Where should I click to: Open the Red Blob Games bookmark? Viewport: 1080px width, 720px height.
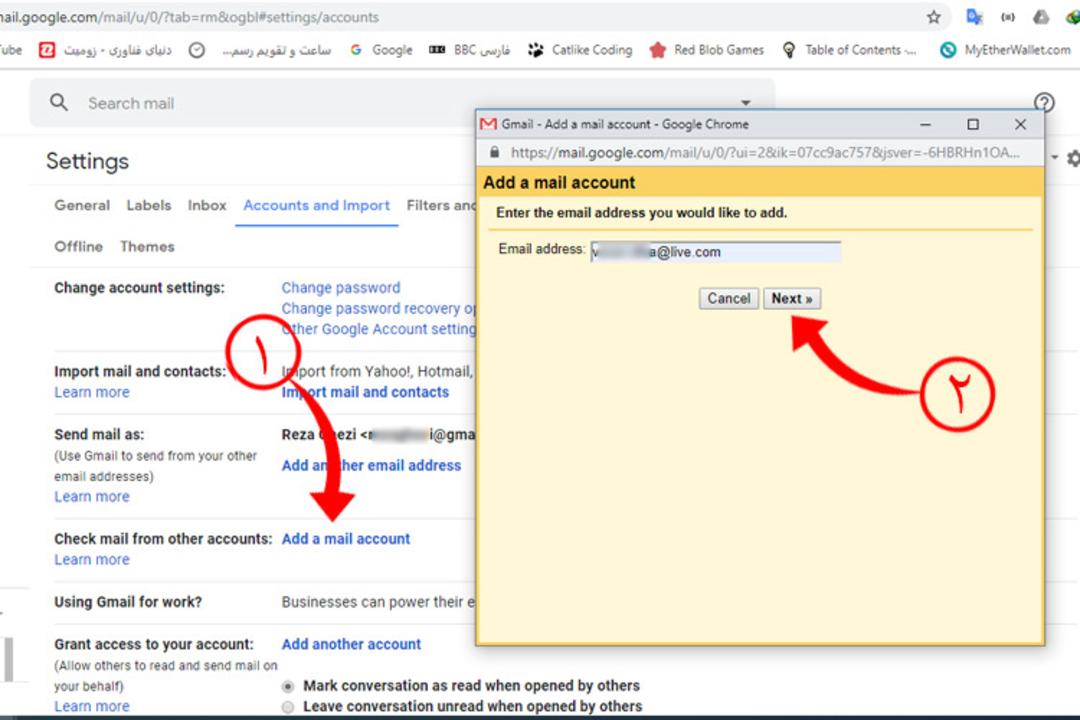707,50
